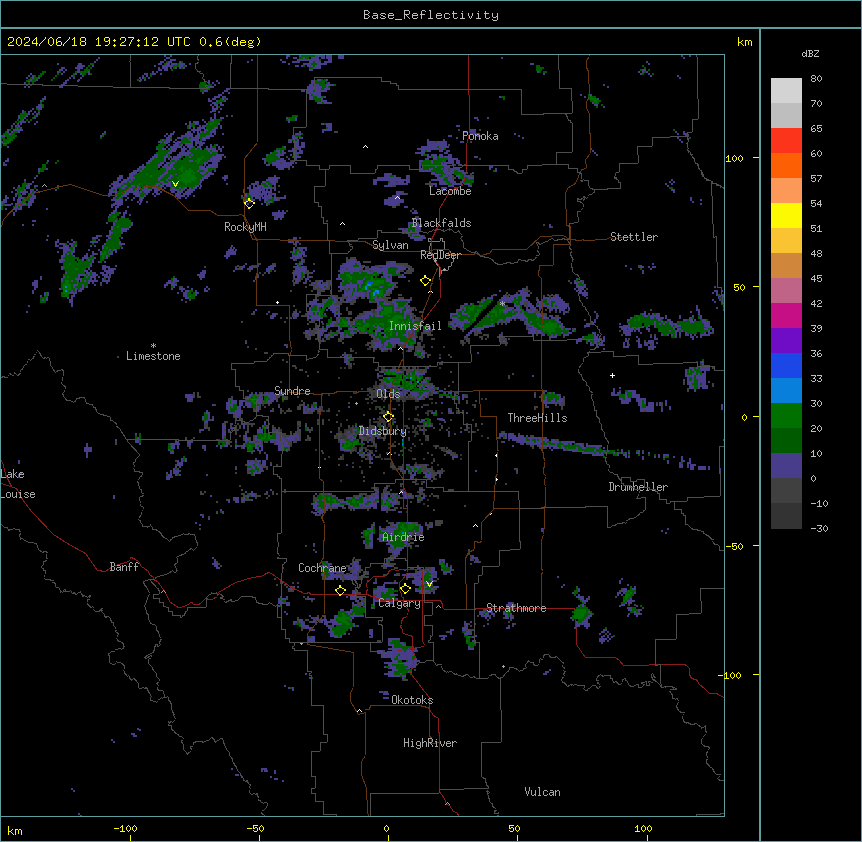This screenshot has height=842, width=862.
Task: Click the Okotoks label
Action: (x=412, y=700)
